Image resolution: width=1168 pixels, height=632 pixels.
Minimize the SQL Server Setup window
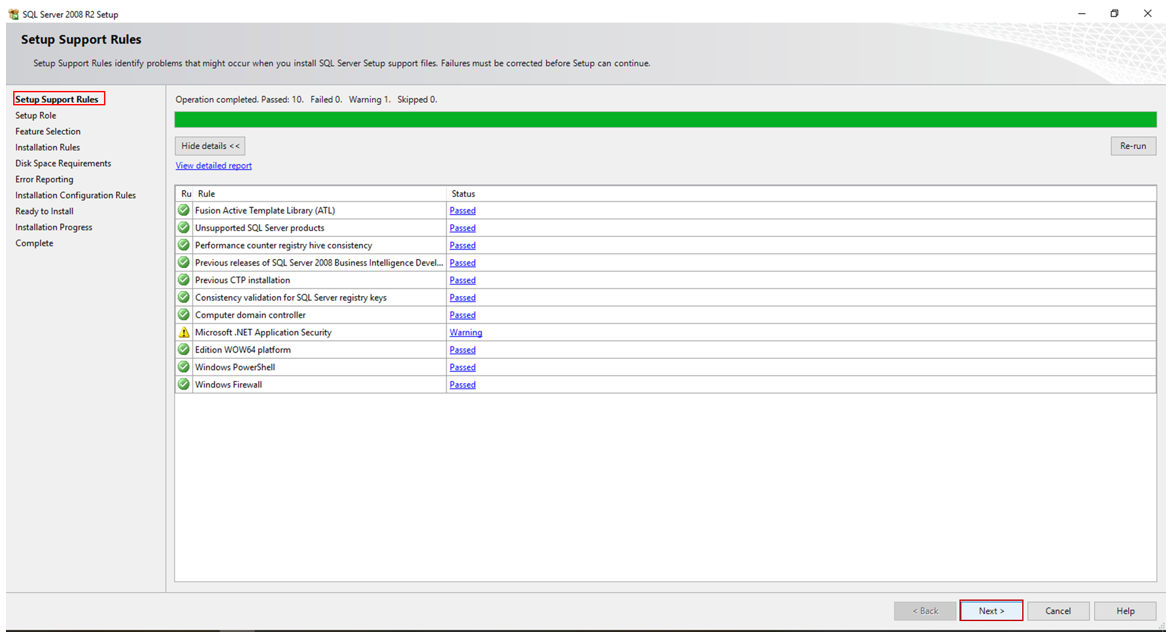tap(1082, 13)
